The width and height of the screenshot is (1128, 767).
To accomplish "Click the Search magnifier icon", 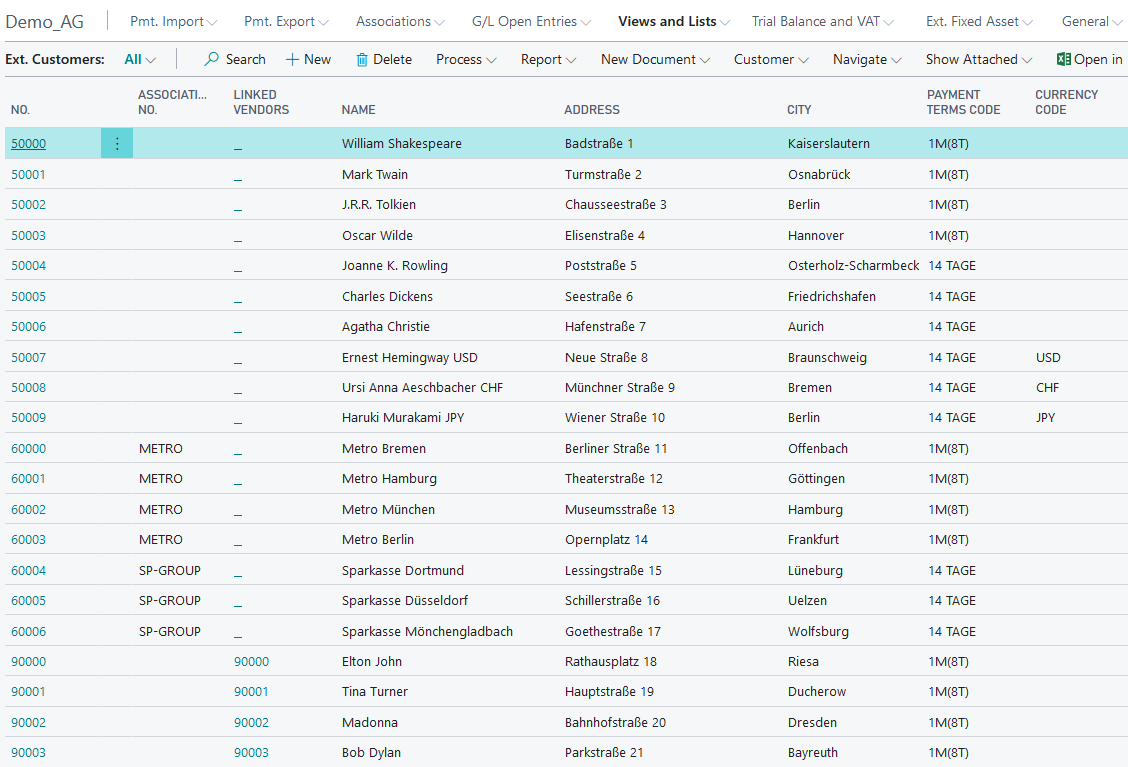I will (212, 60).
